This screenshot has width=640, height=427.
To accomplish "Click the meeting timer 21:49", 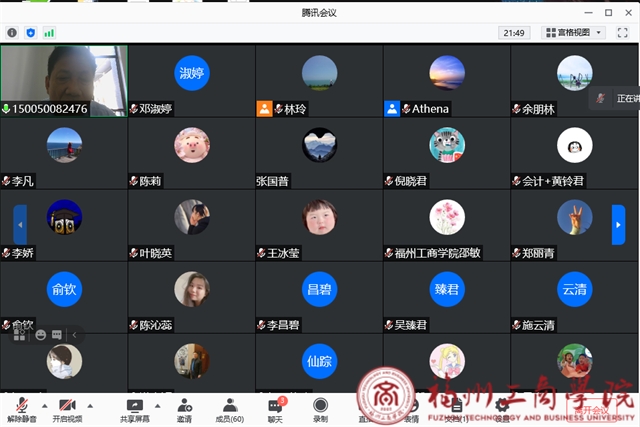I will (x=514, y=33).
